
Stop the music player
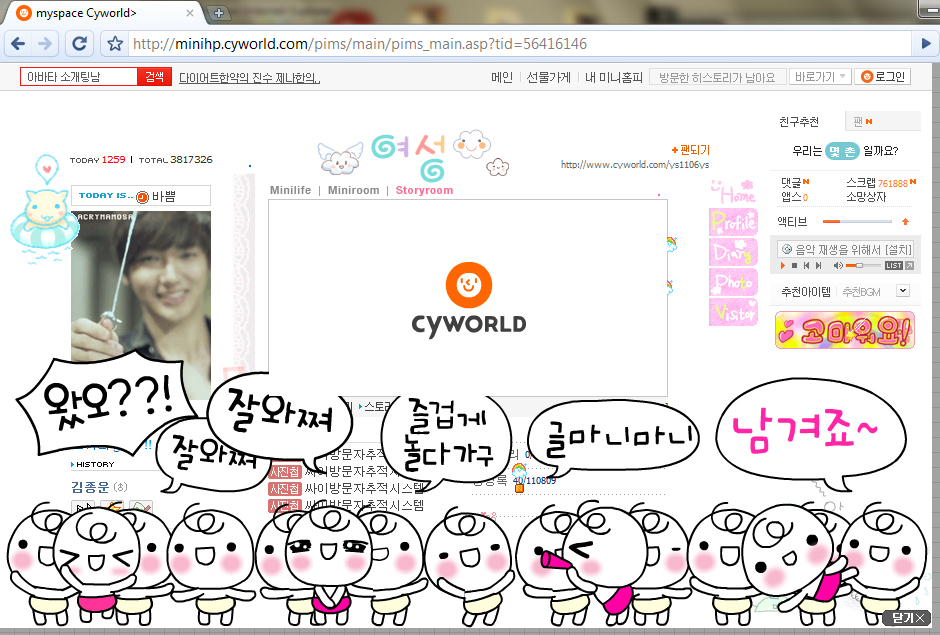(794, 266)
